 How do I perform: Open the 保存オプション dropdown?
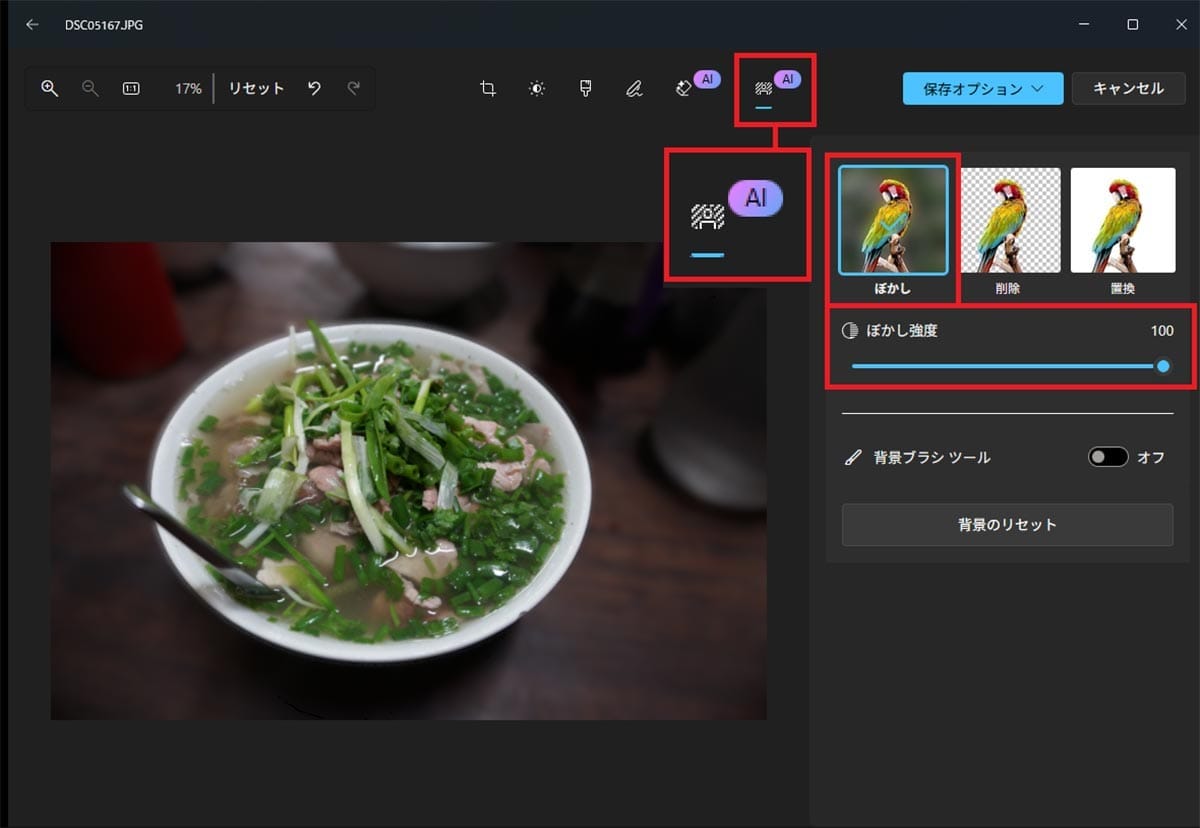pyautogui.click(x=982, y=88)
